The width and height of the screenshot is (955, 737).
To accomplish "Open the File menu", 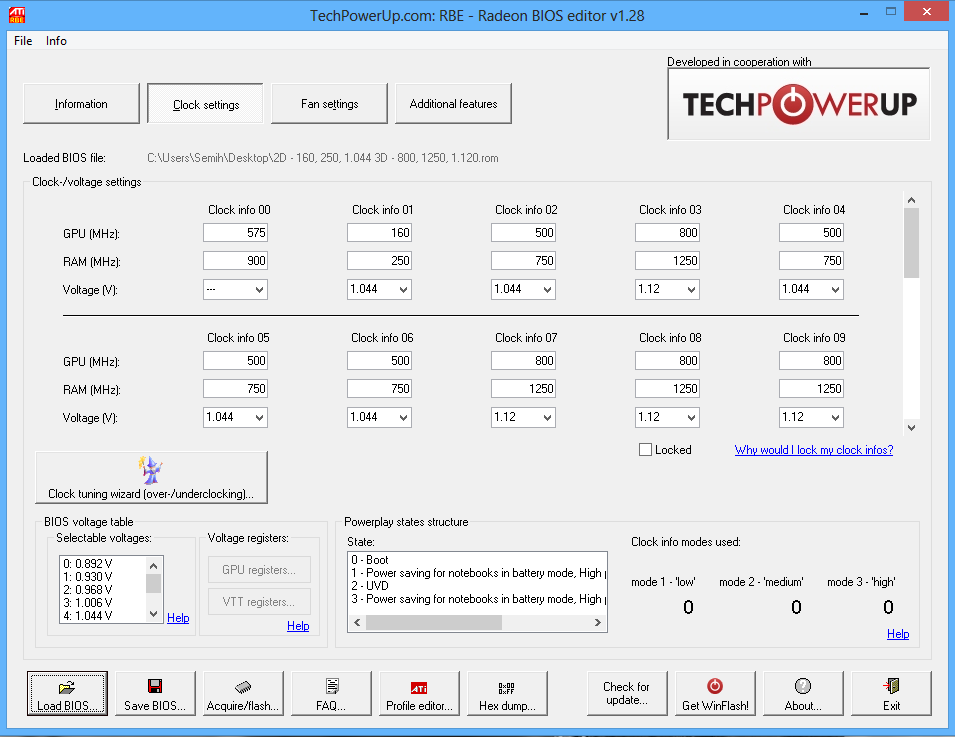I will click(23, 41).
